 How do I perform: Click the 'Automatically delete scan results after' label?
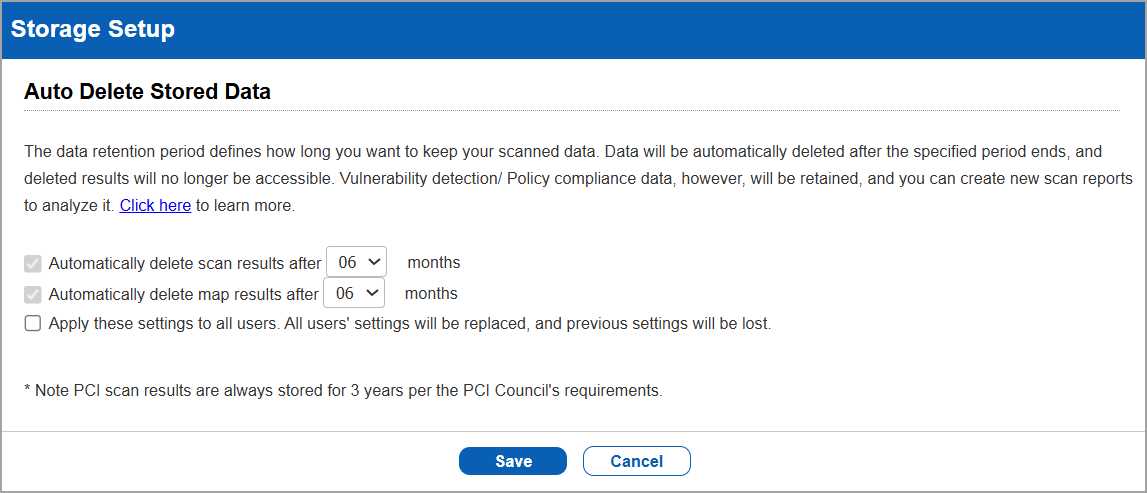click(184, 264)
